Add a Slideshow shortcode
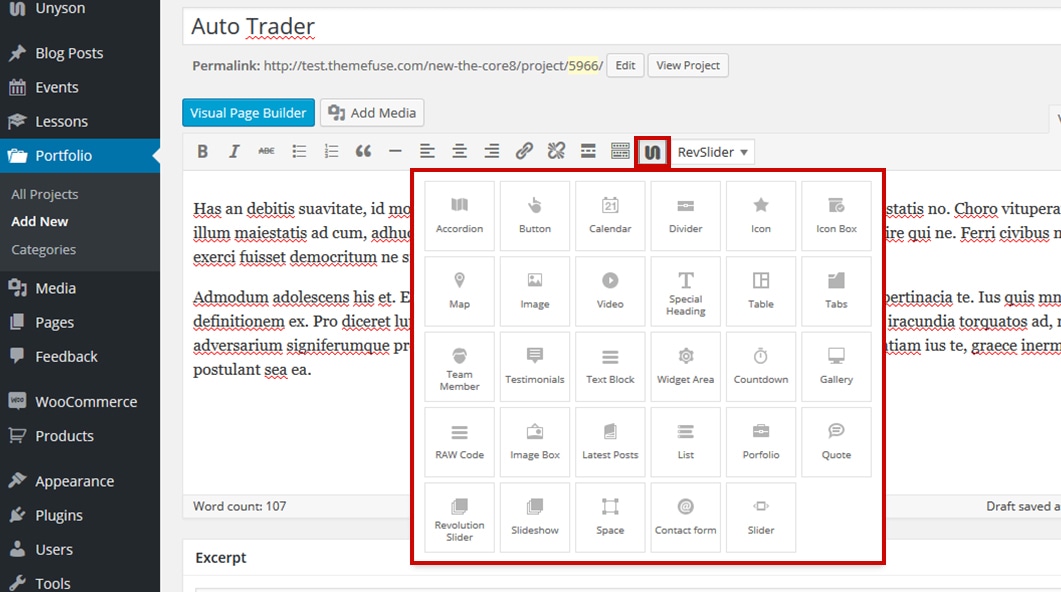 click(x=535, y=518)
